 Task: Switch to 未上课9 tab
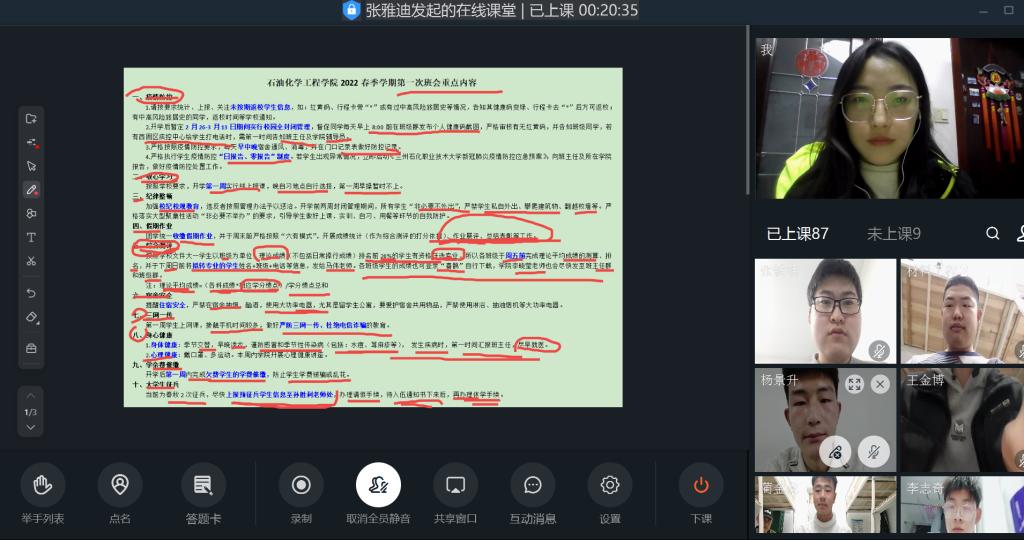click(893, 234)
